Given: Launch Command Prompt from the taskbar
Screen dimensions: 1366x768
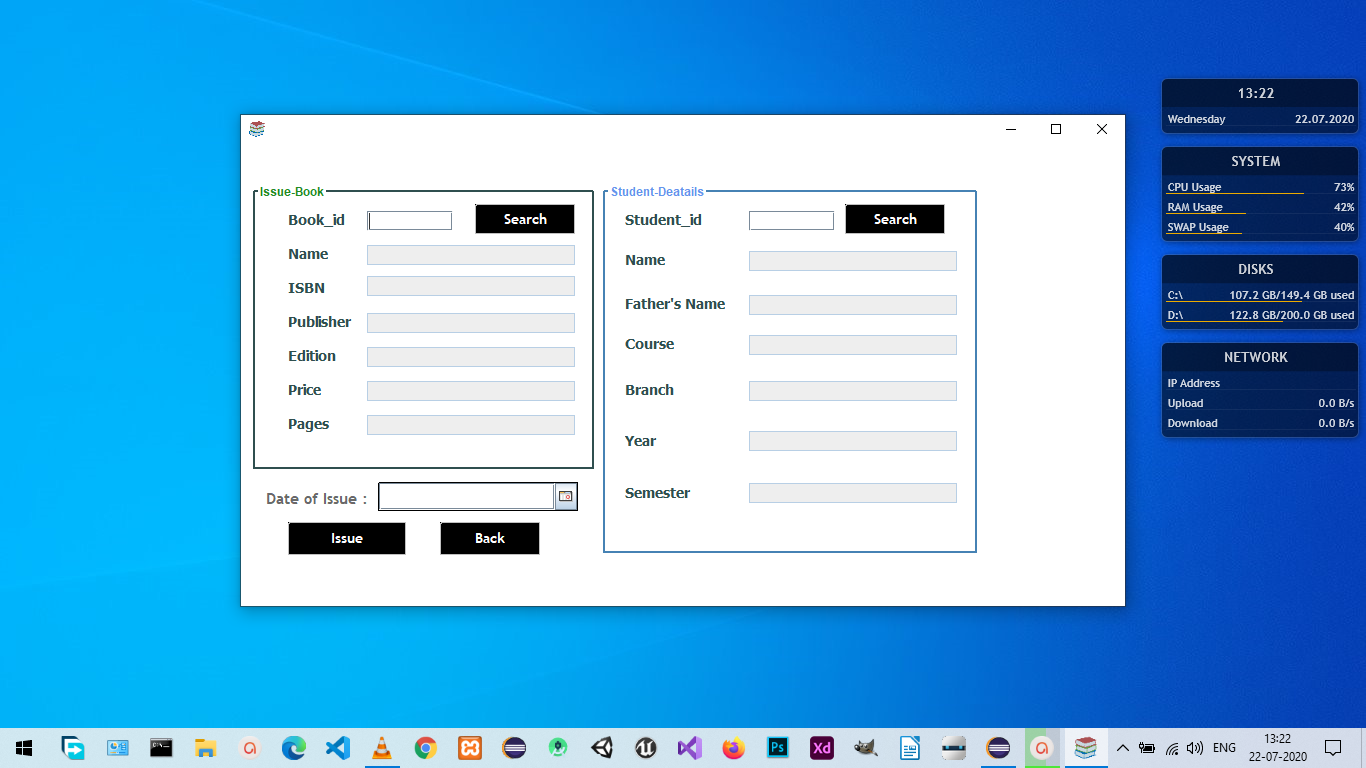Looking at the screenshot, I should [161, 748].
